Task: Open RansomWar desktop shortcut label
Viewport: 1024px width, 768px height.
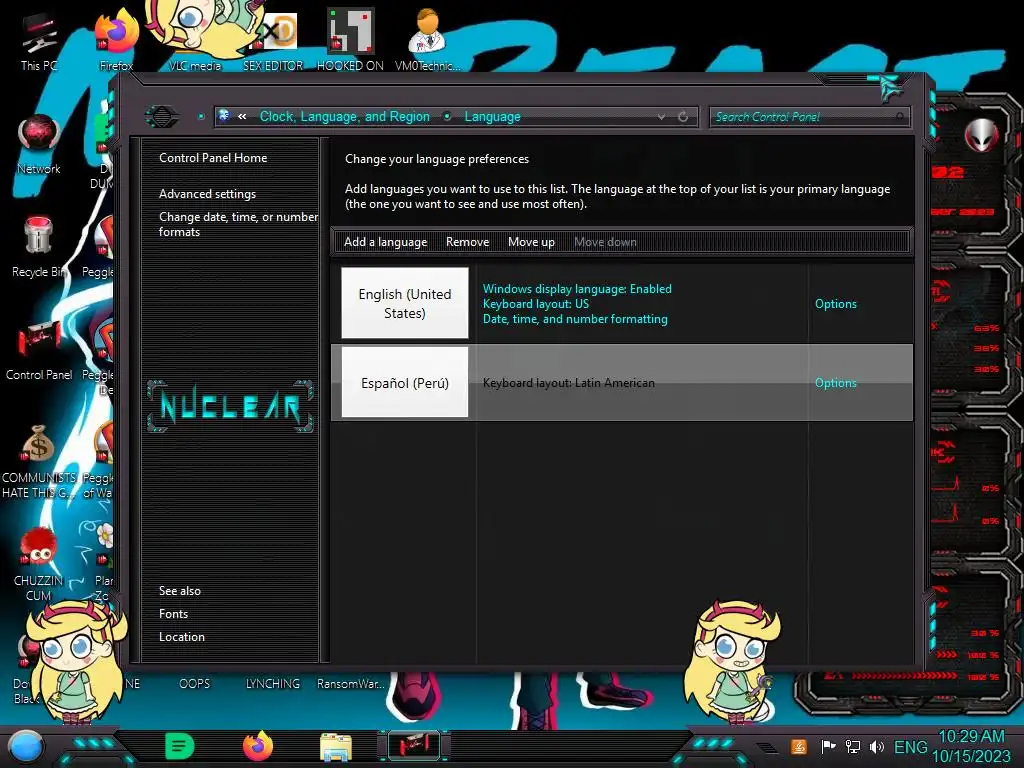Action: point(351,684)
